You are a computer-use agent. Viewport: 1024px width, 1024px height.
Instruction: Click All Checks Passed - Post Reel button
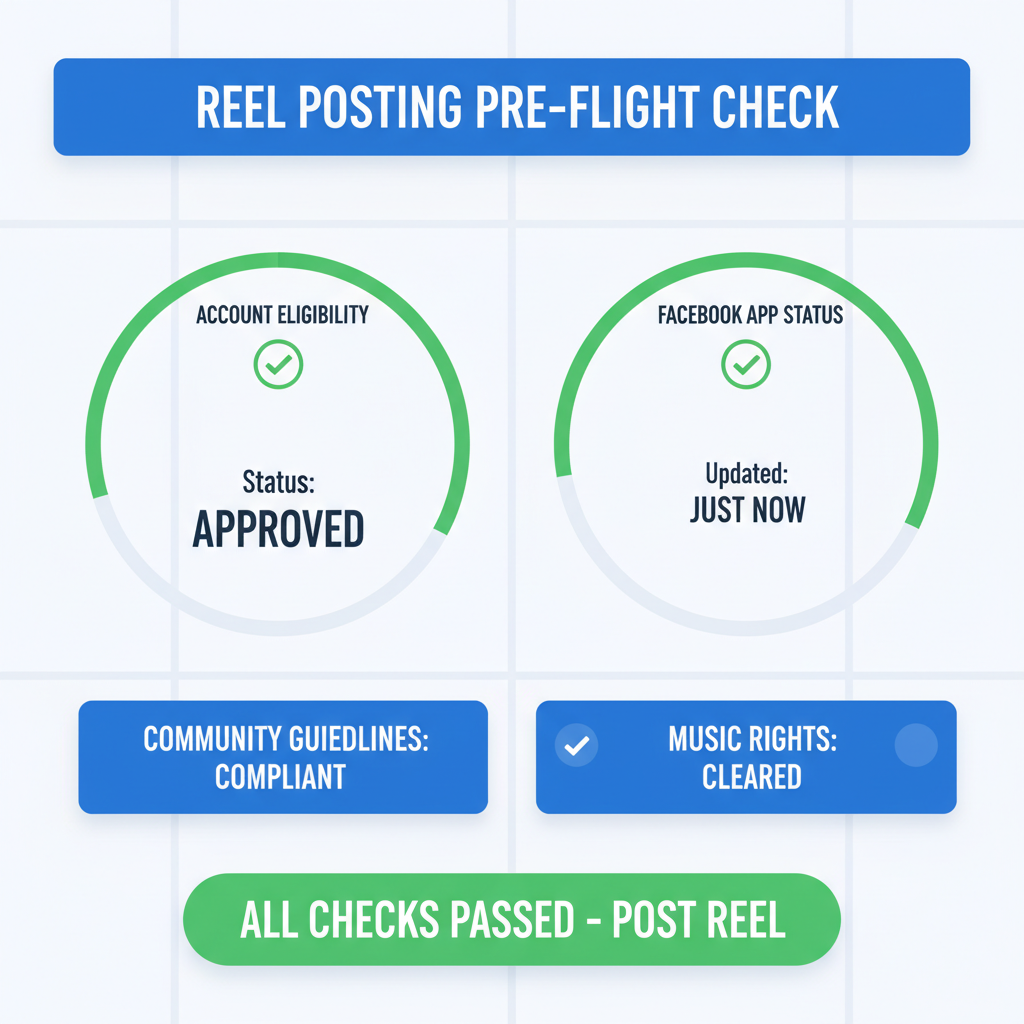[512, 920]
